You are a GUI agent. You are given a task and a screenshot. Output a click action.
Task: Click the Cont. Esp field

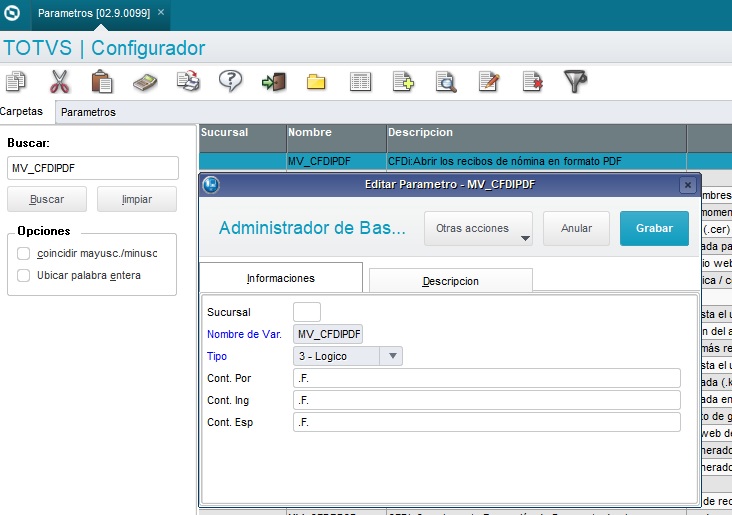(487, 422)
